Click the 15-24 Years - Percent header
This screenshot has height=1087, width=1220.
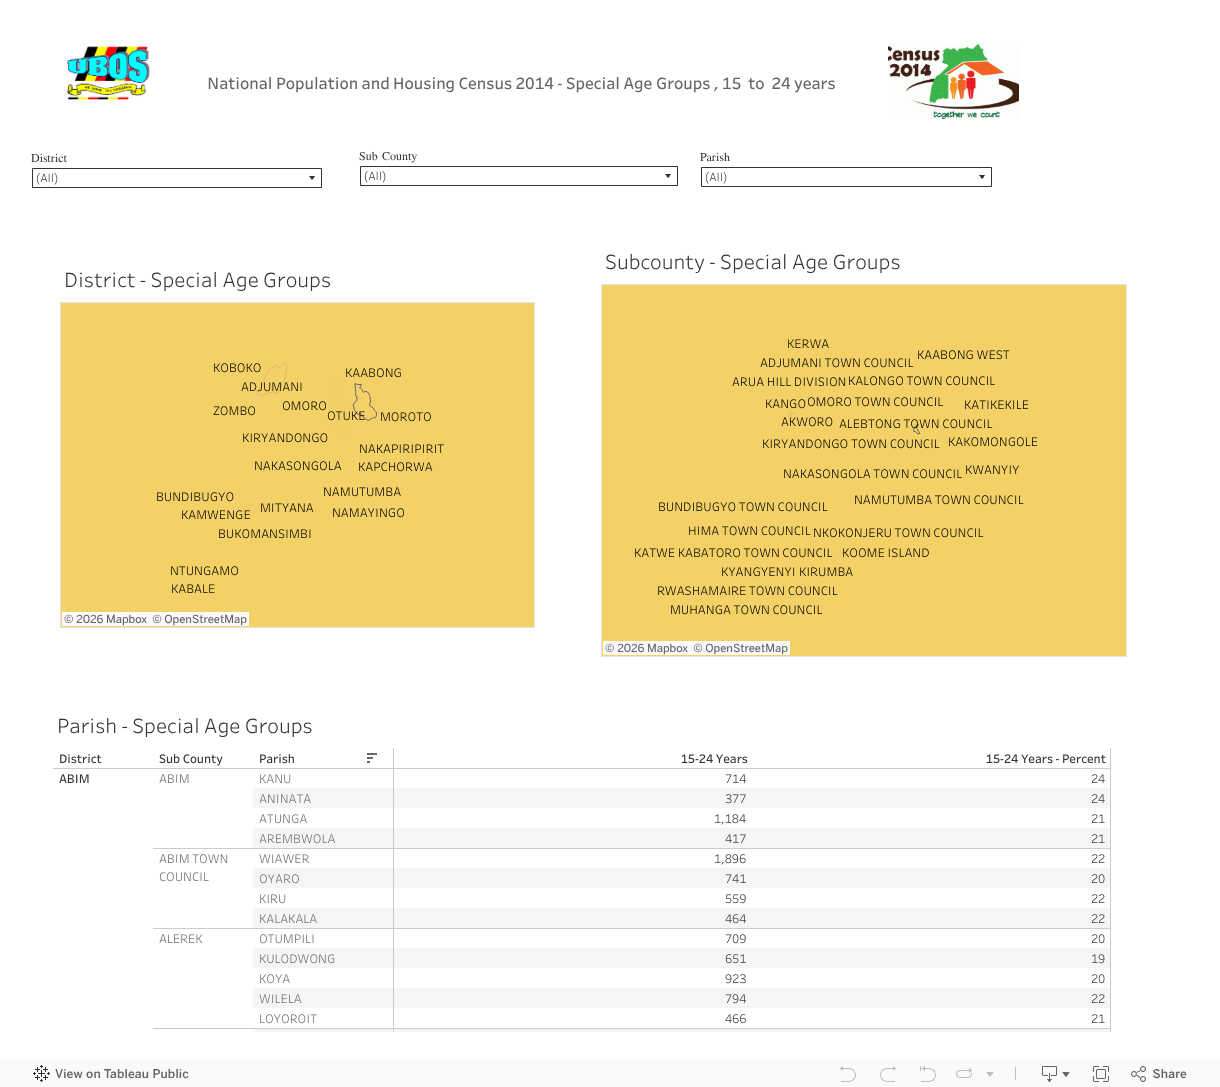point(1046,759)
